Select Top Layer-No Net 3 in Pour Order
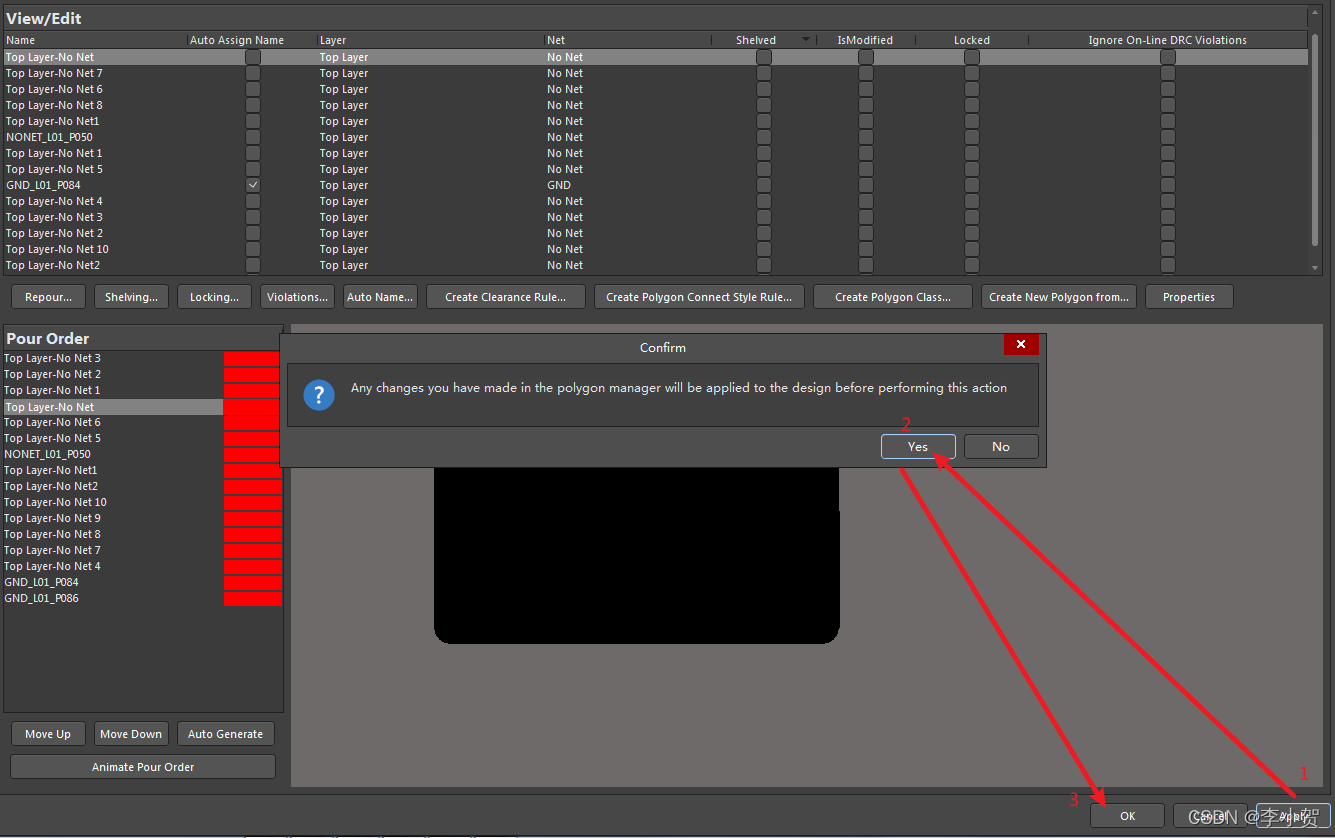The height and width of the screenshot is (838, 1335). [x=113, y=358]
